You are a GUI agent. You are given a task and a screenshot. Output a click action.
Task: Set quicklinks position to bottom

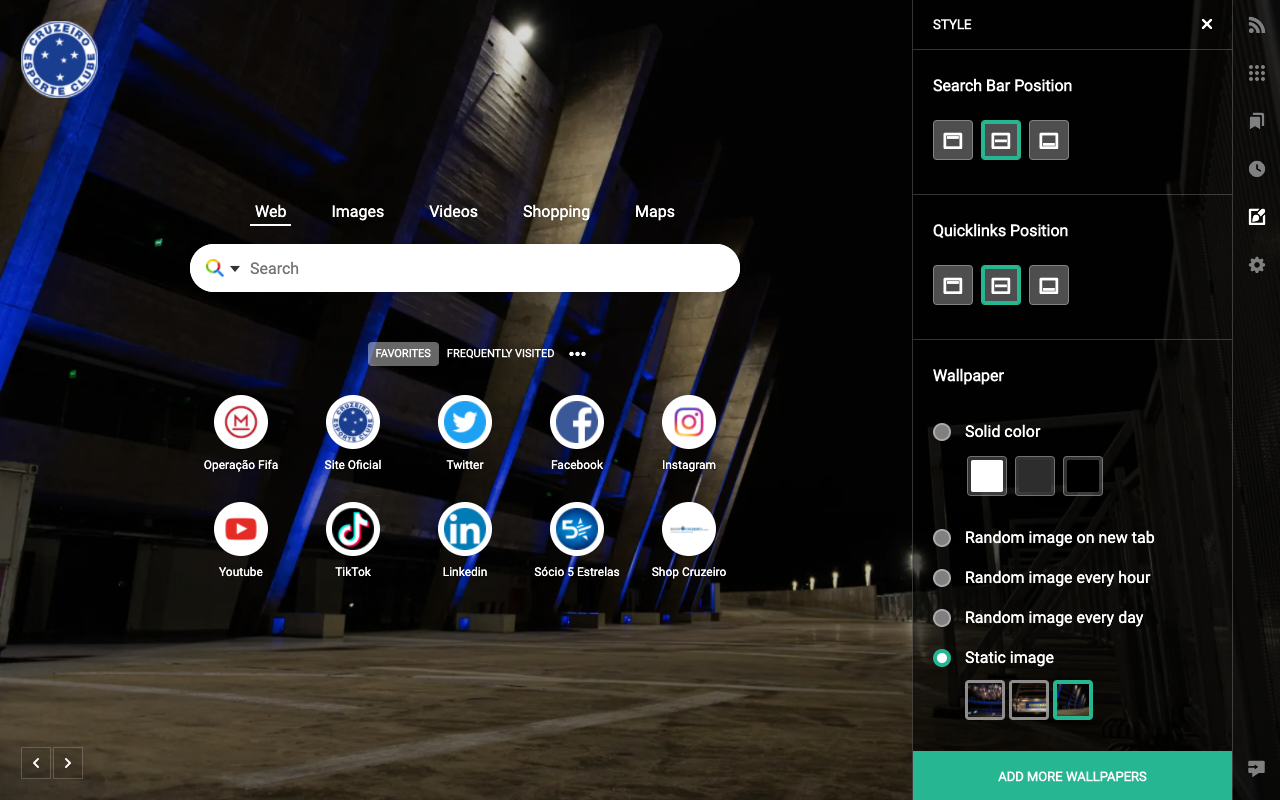coord(1049,285)
